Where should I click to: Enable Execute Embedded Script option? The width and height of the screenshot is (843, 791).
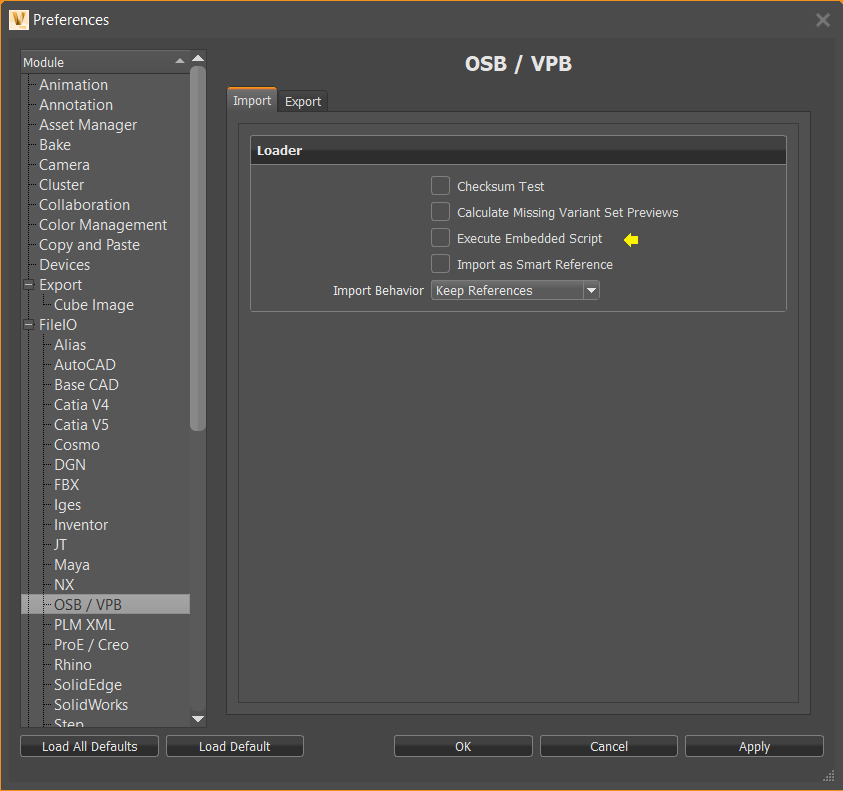[x=440, y=238]
